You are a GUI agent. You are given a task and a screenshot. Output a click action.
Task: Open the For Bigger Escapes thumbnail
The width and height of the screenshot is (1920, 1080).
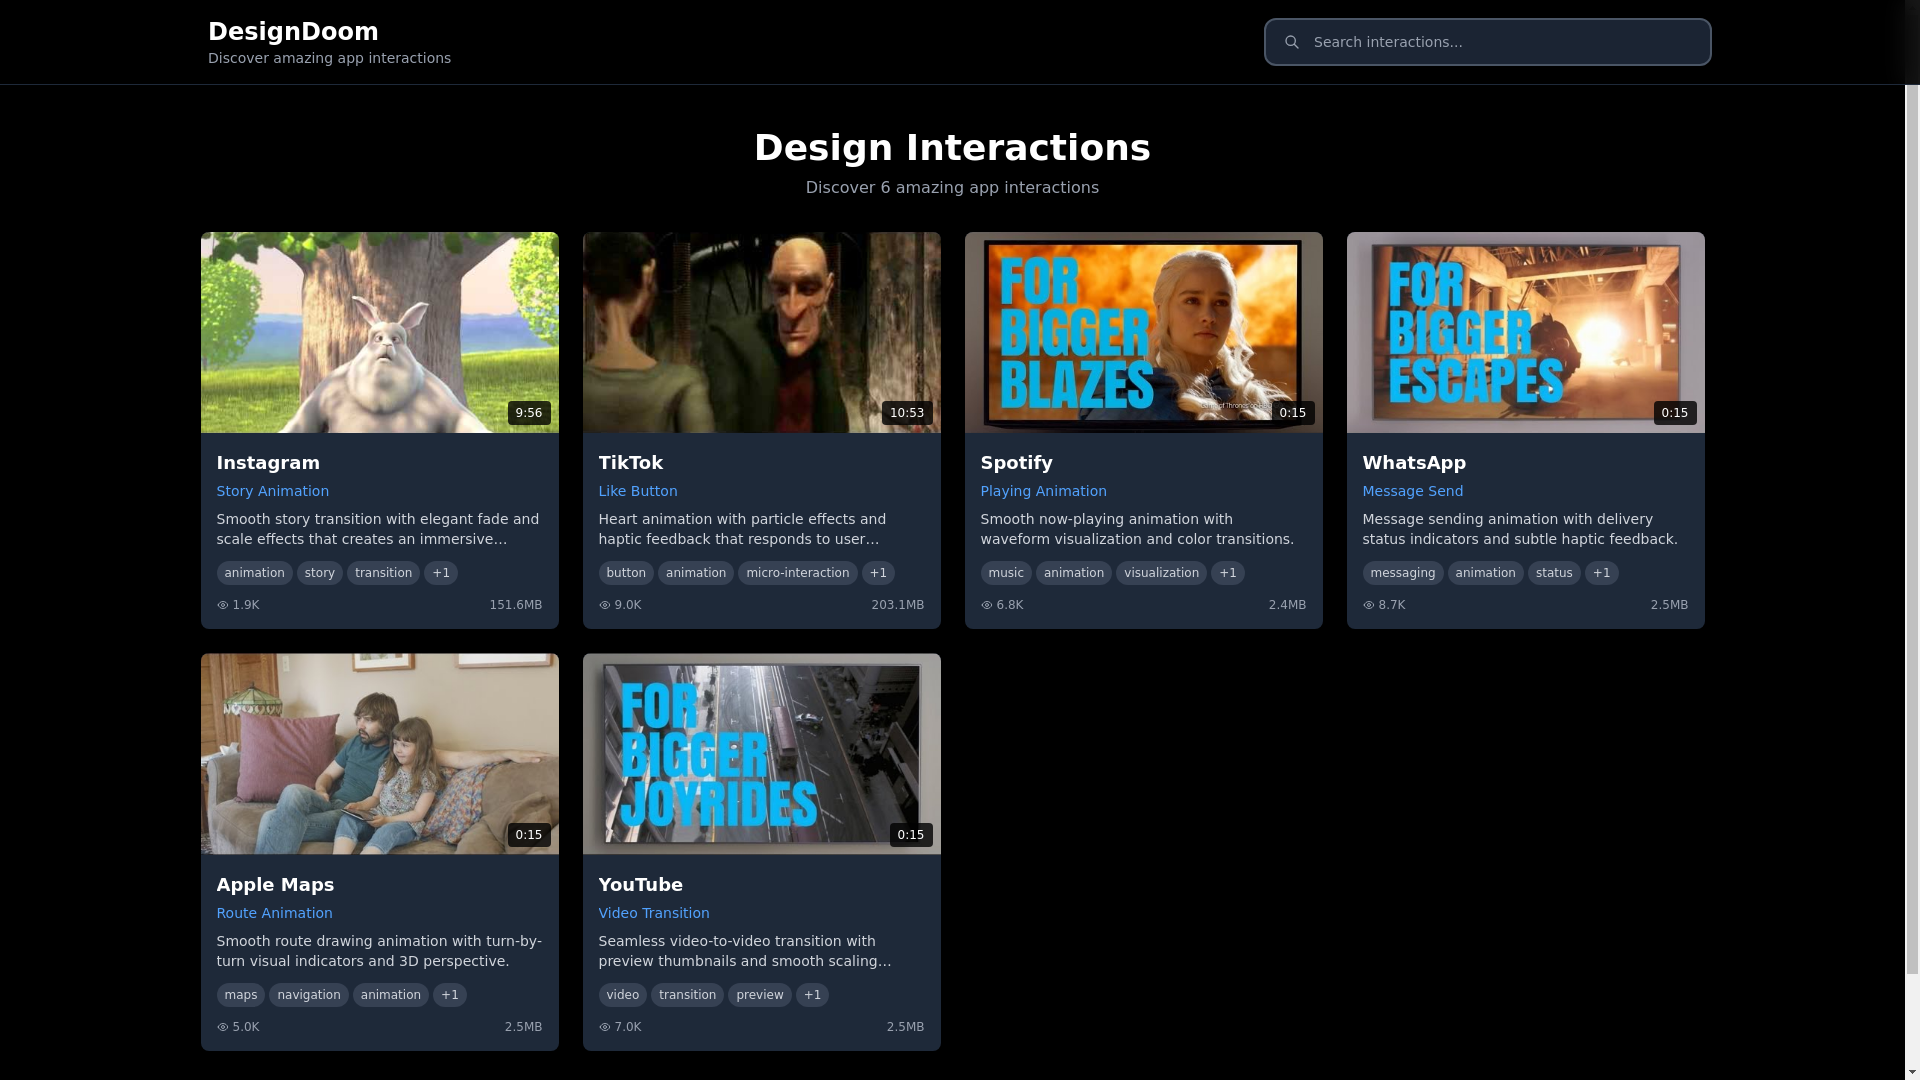click(1526, 333)
